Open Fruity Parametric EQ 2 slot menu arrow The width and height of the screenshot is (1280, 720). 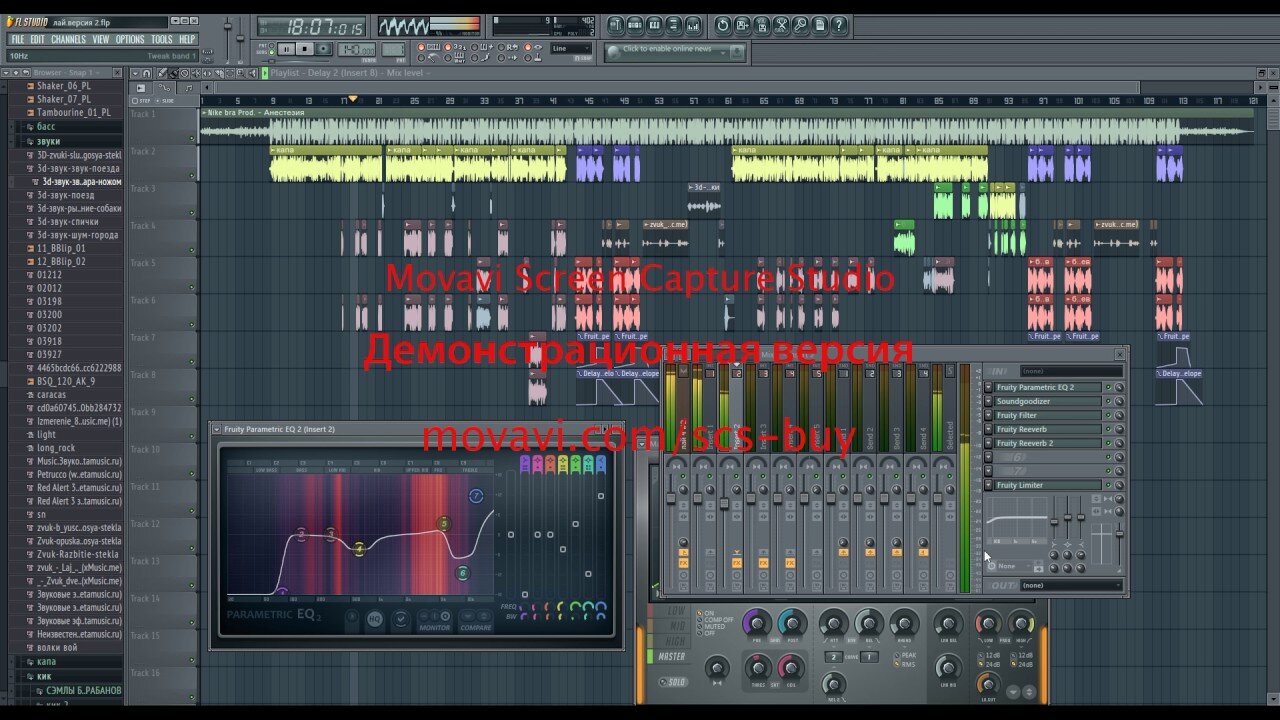(x=988, y=387)
